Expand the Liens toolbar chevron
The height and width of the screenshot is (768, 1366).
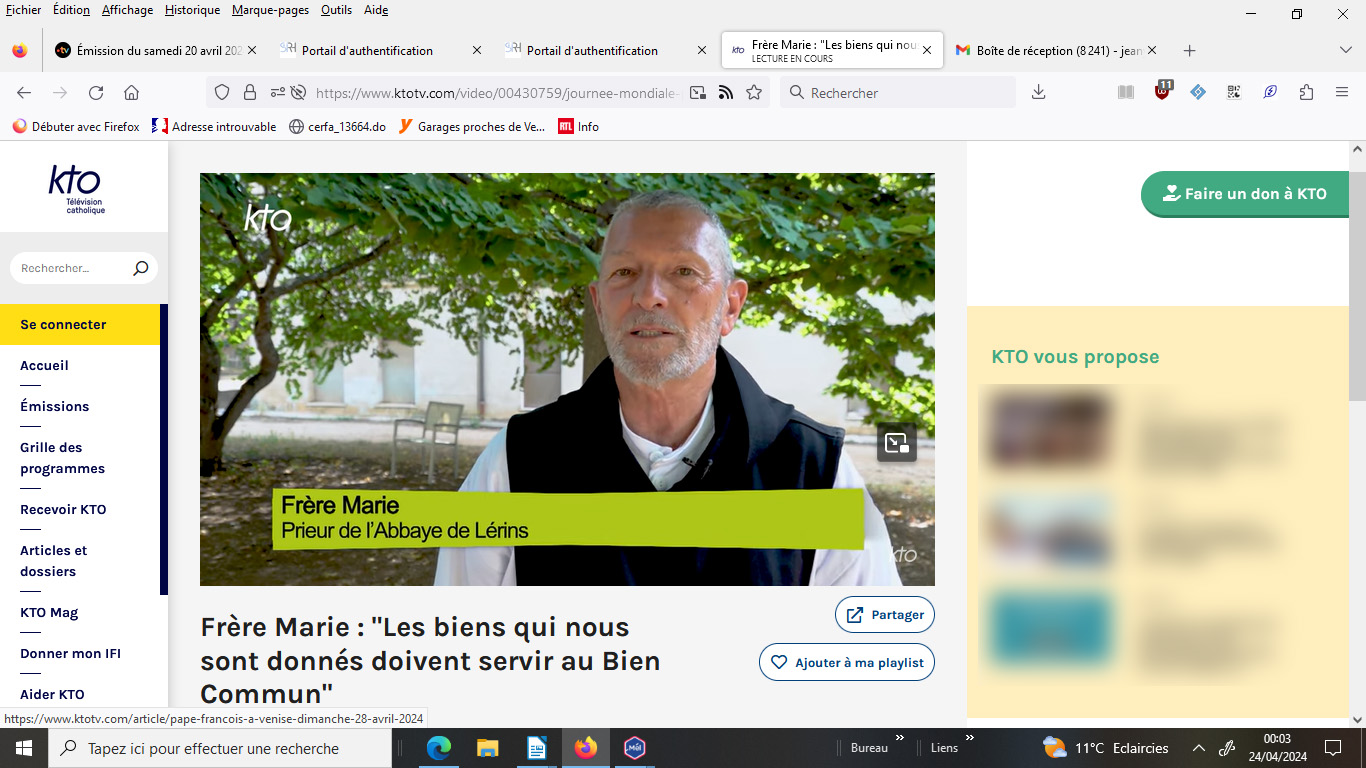point(968,738)
